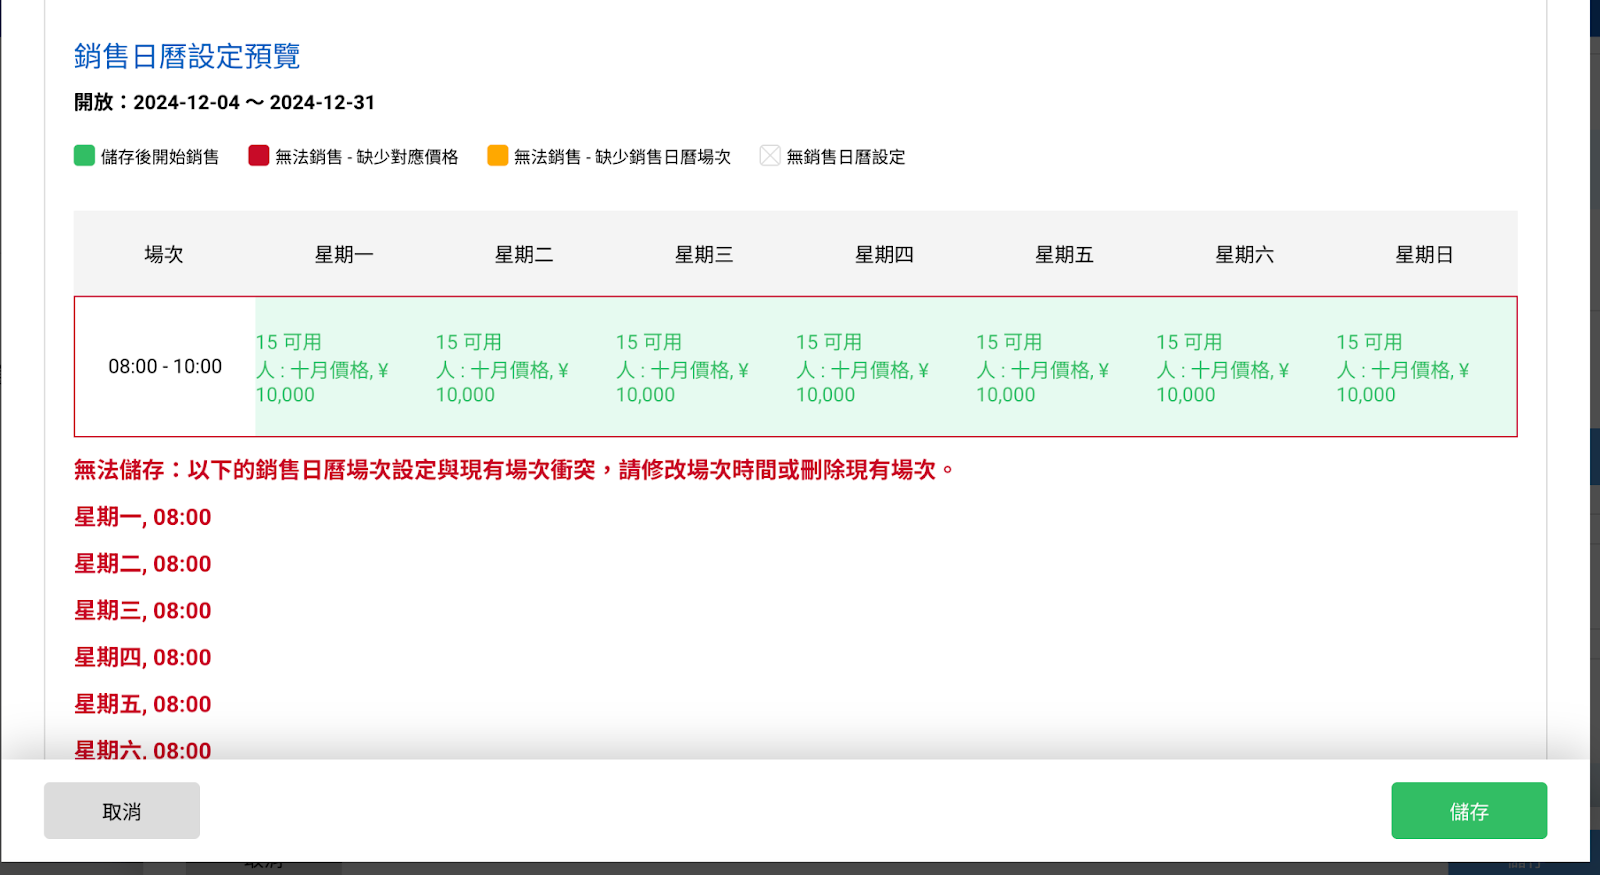
Task: Click the conflict entry 星期一, 08:00
Action: click(x=143, y=517)
